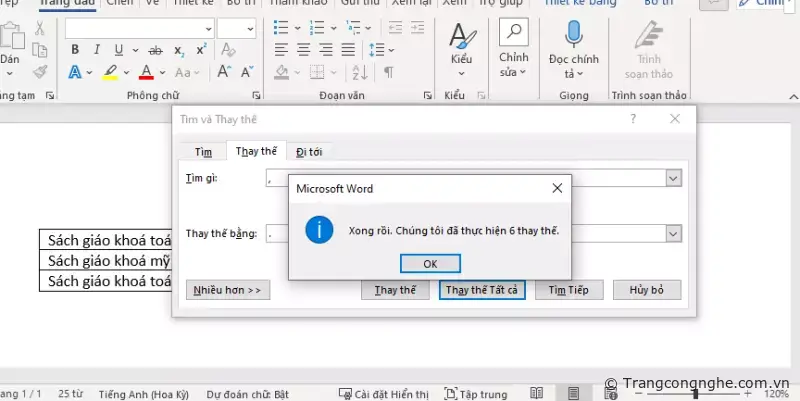Open the font color picker arrow
Image resolution: width=800 pixels, height=401 pixels.
162,72
